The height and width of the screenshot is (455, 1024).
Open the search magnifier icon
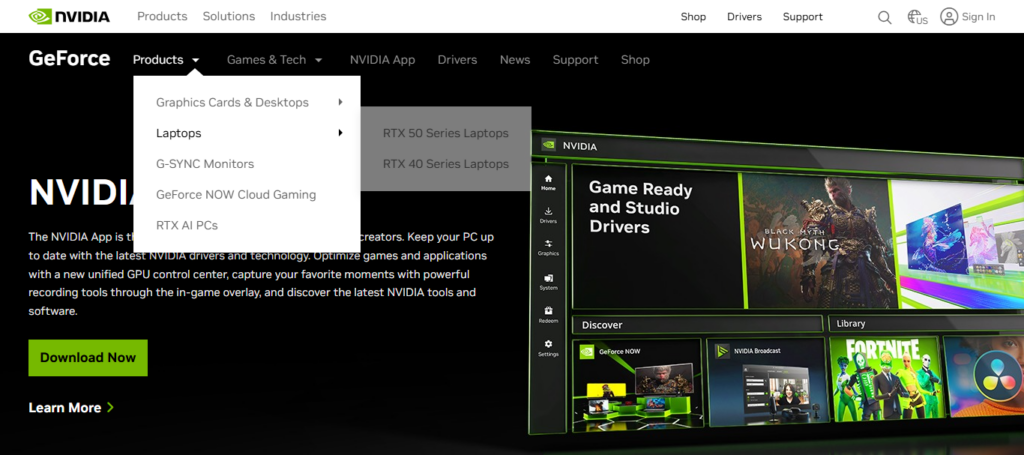click(x=884, y=18)
